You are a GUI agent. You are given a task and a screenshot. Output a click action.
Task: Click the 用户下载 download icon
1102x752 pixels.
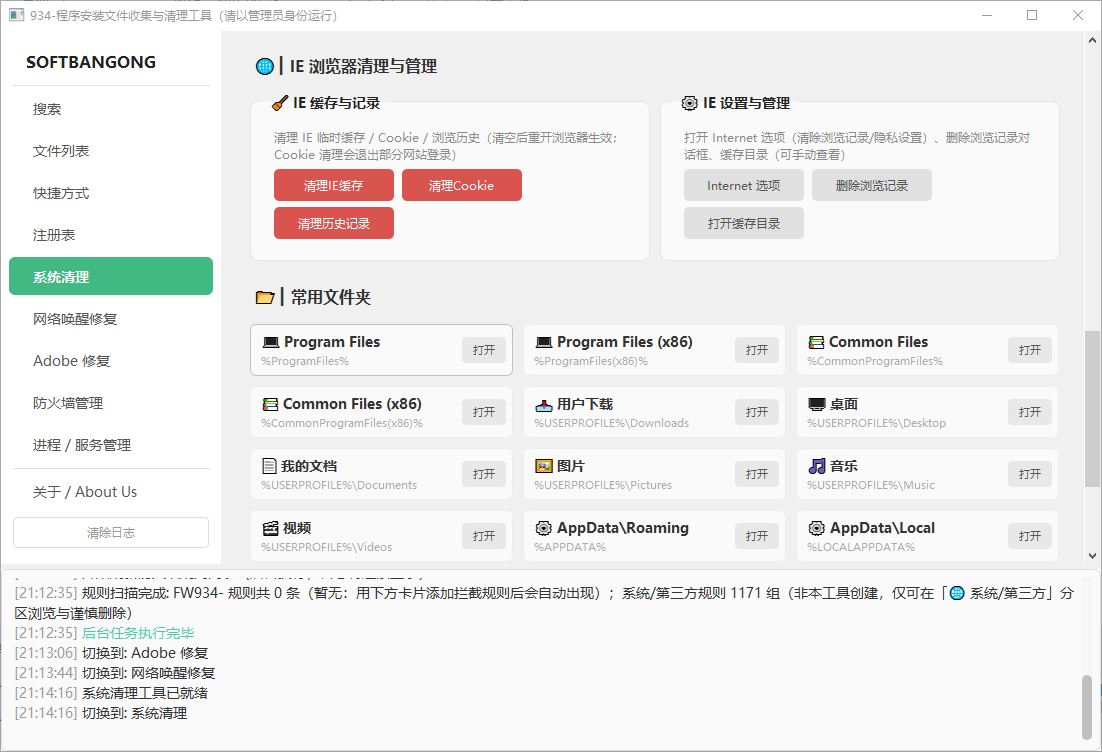544,405
